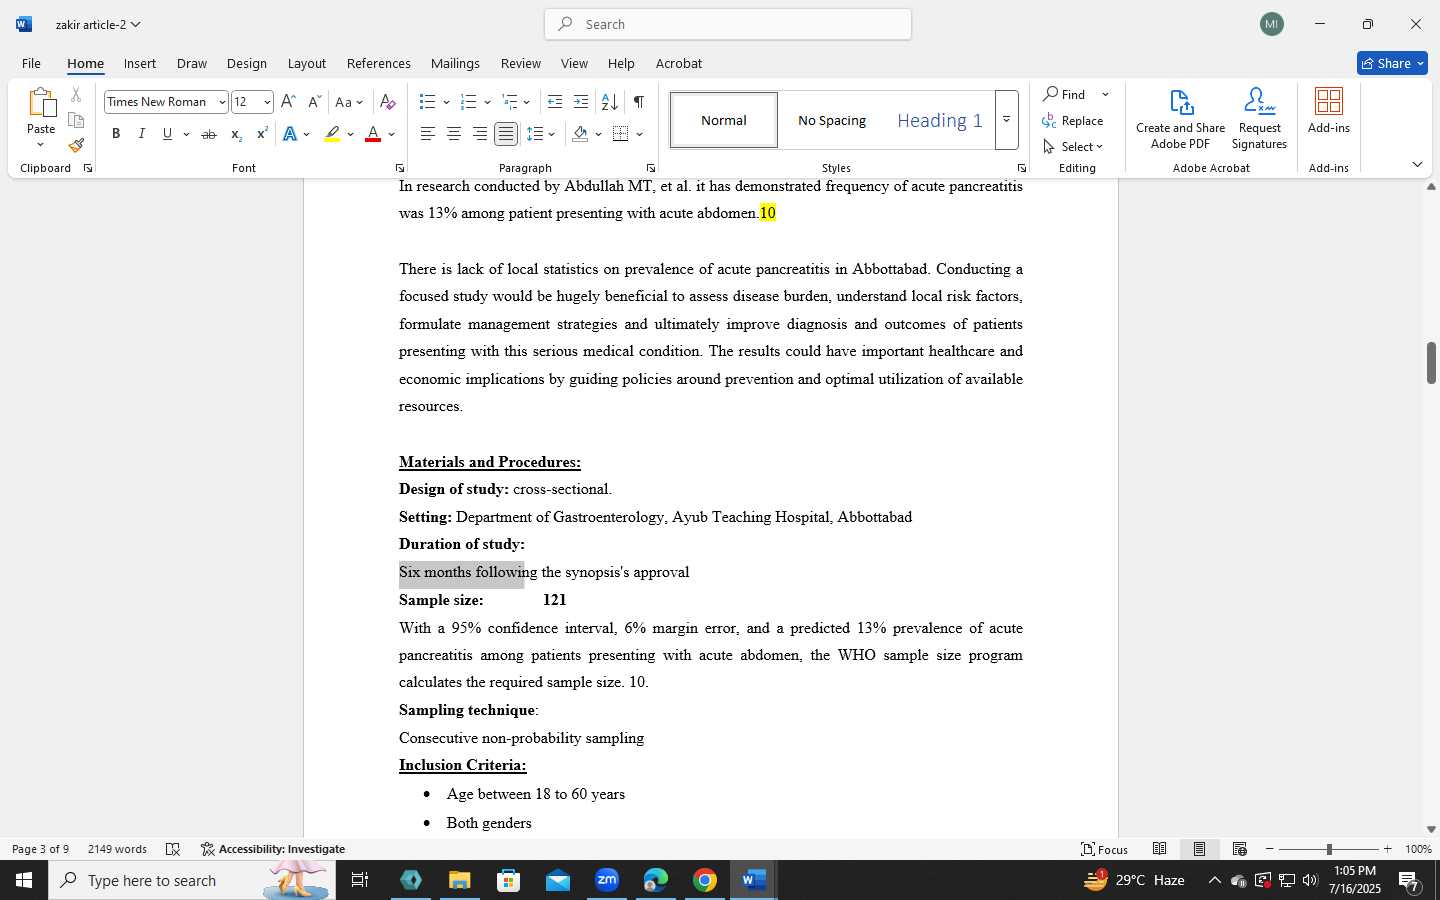Toggle Focus mode

pyautogui.click(x=1104, y=849)
